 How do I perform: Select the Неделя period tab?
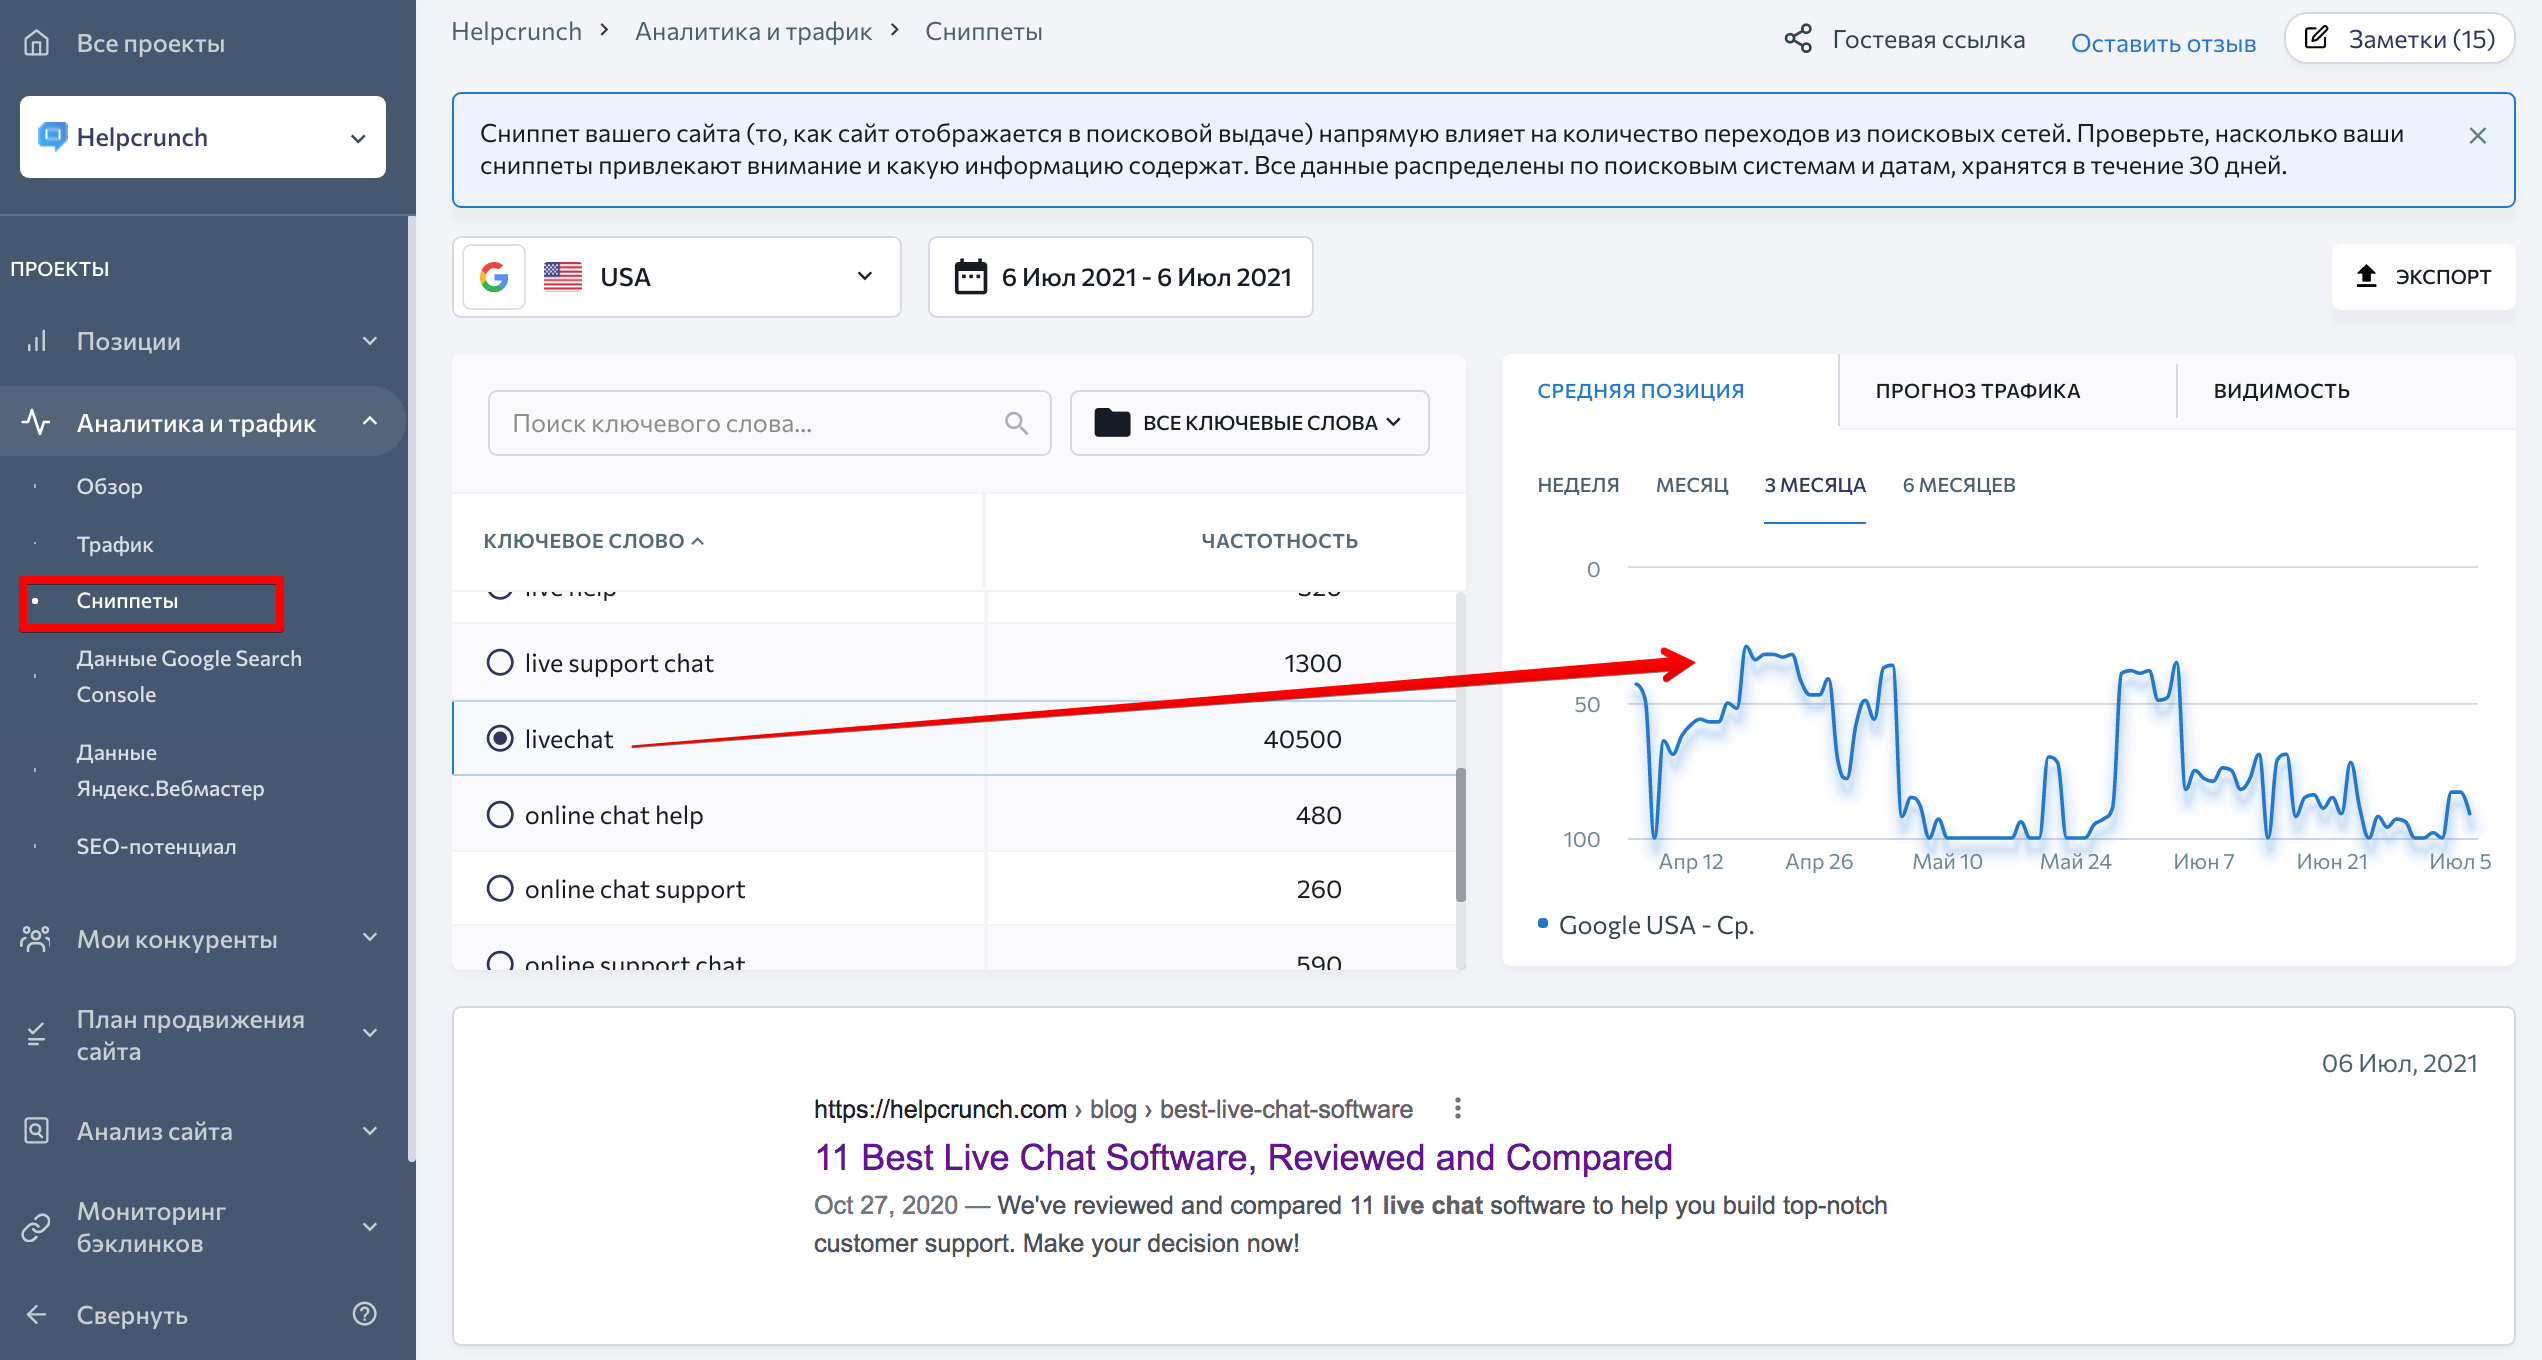(x=1577, y=485)
